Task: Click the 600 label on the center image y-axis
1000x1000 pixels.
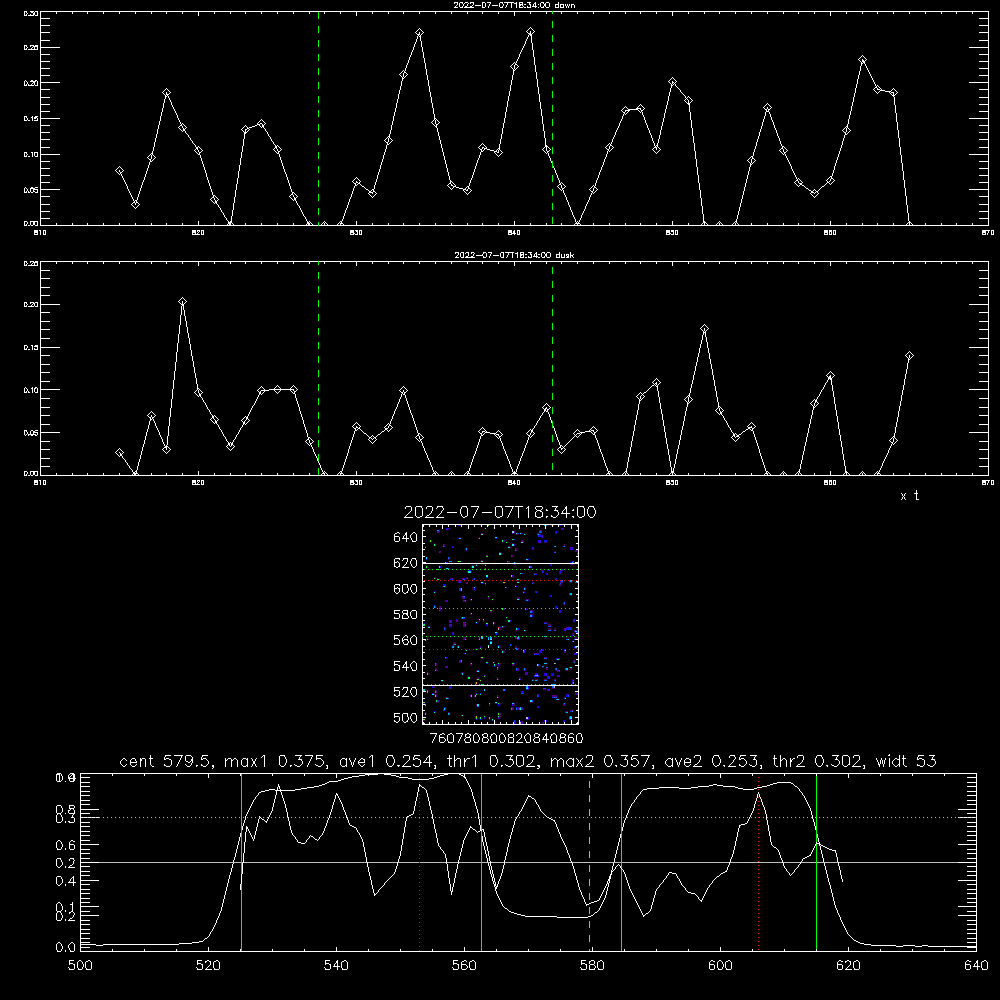Action: (406, 589)
